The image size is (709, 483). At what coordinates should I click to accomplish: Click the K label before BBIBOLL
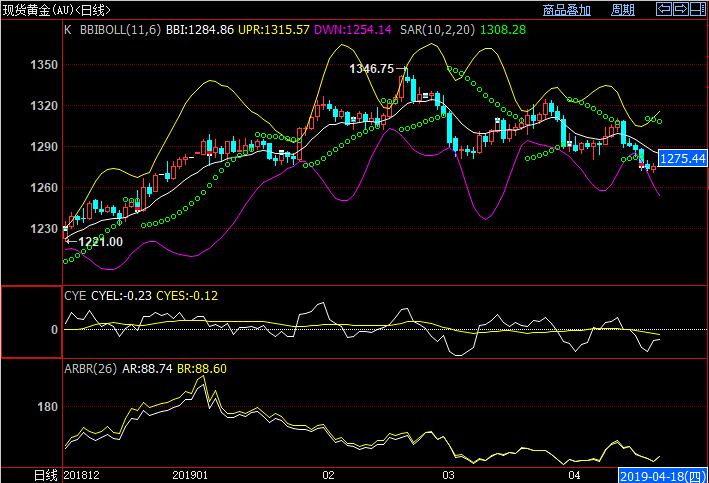[x=68, y=30]
